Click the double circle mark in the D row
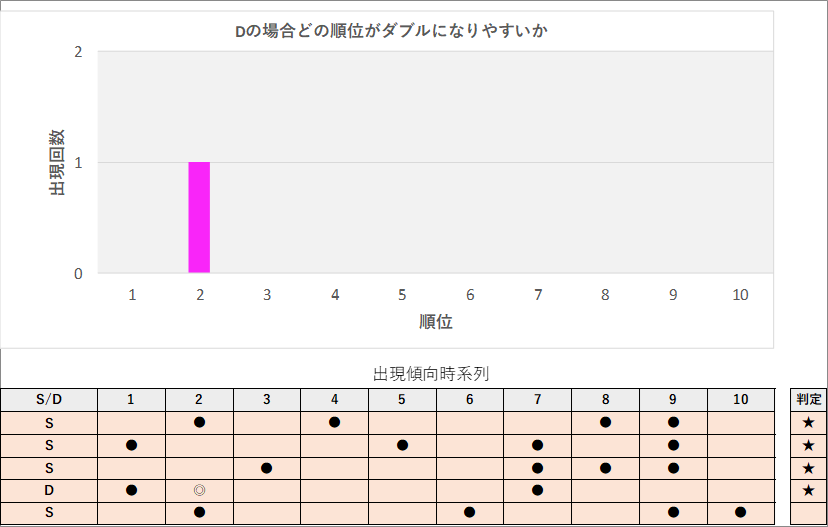Image resolution: width=828 pixels, height=527 pixels. 200,490
